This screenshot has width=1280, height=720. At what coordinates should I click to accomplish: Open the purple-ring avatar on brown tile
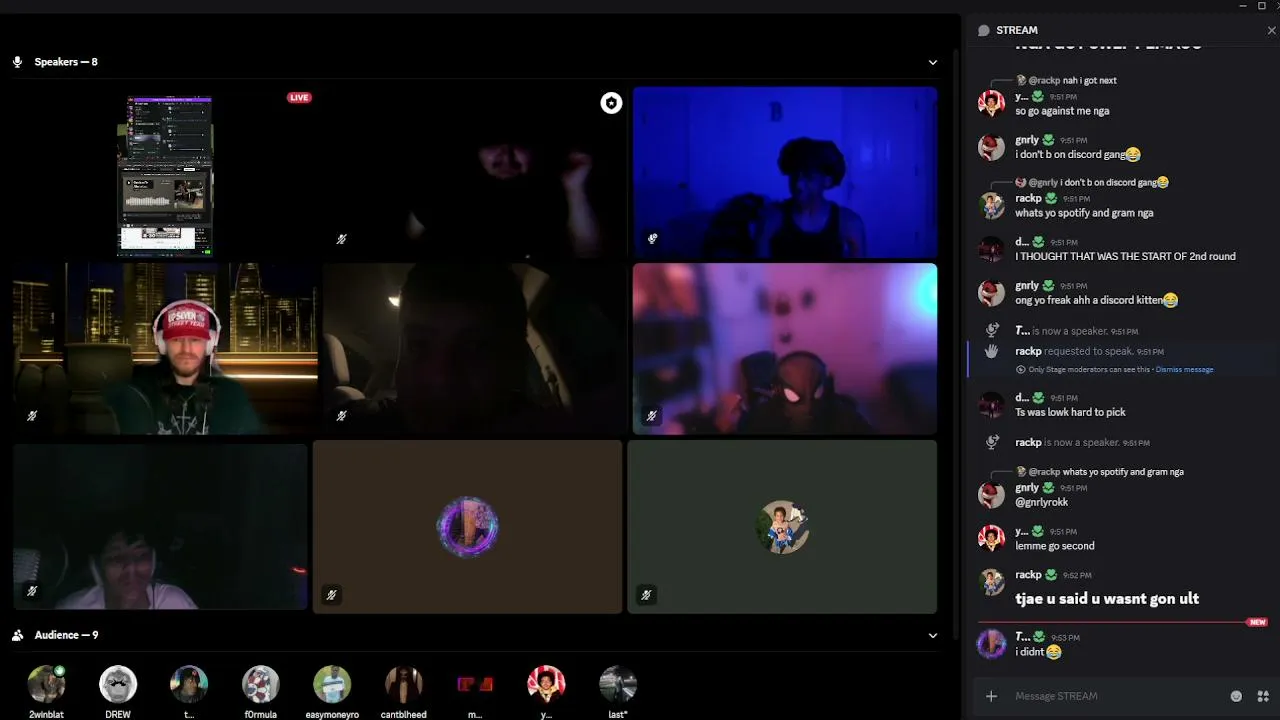tap(467, 527)
